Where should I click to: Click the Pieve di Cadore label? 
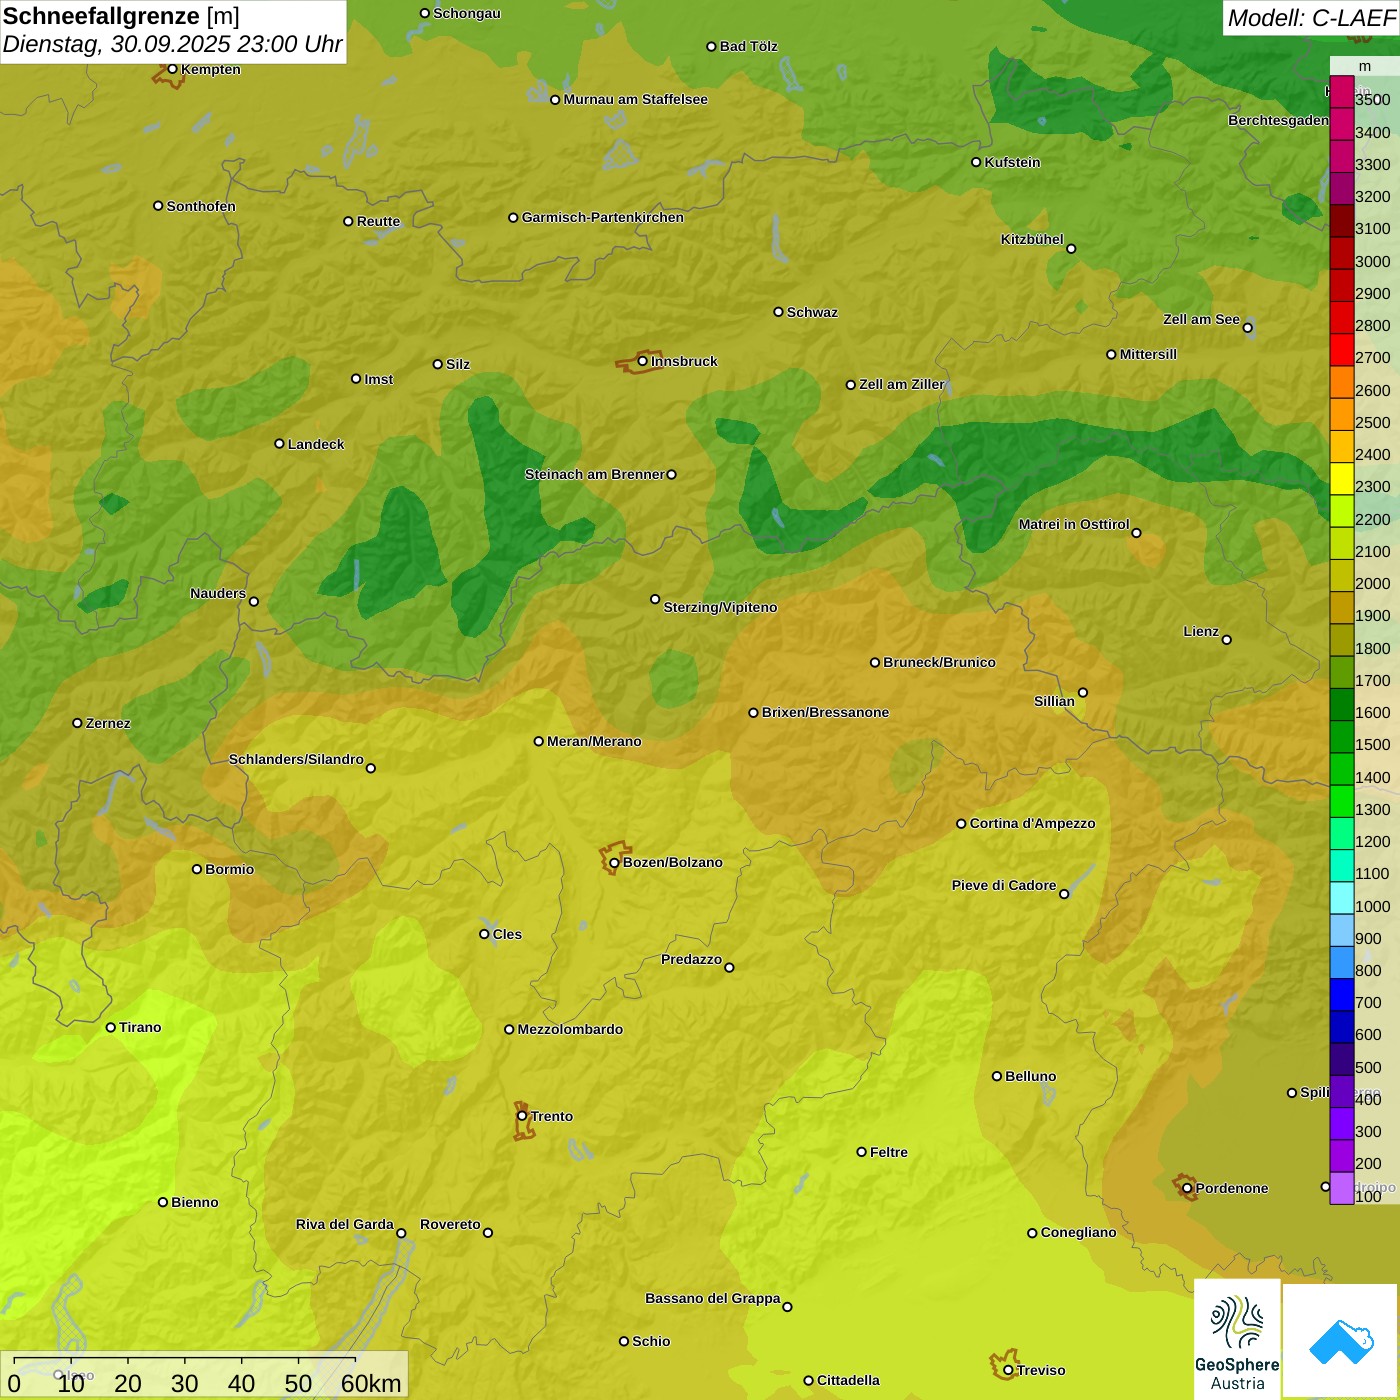(x=1004, y=885)
